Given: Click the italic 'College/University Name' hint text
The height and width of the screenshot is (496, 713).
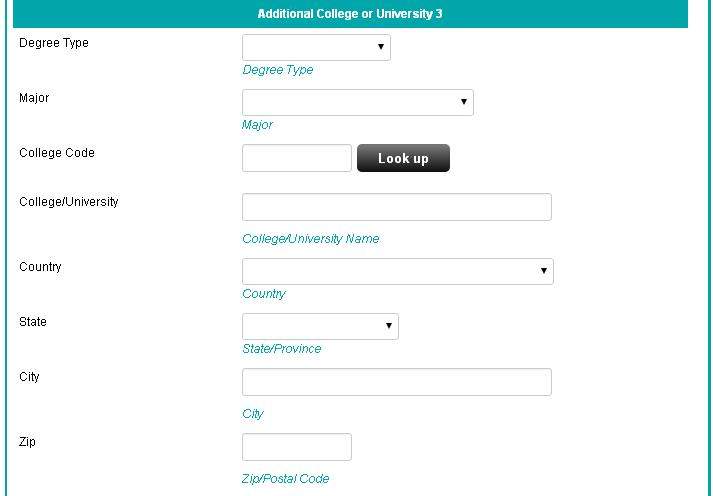Looking at the screenshot, I should [x=310, y=239].
